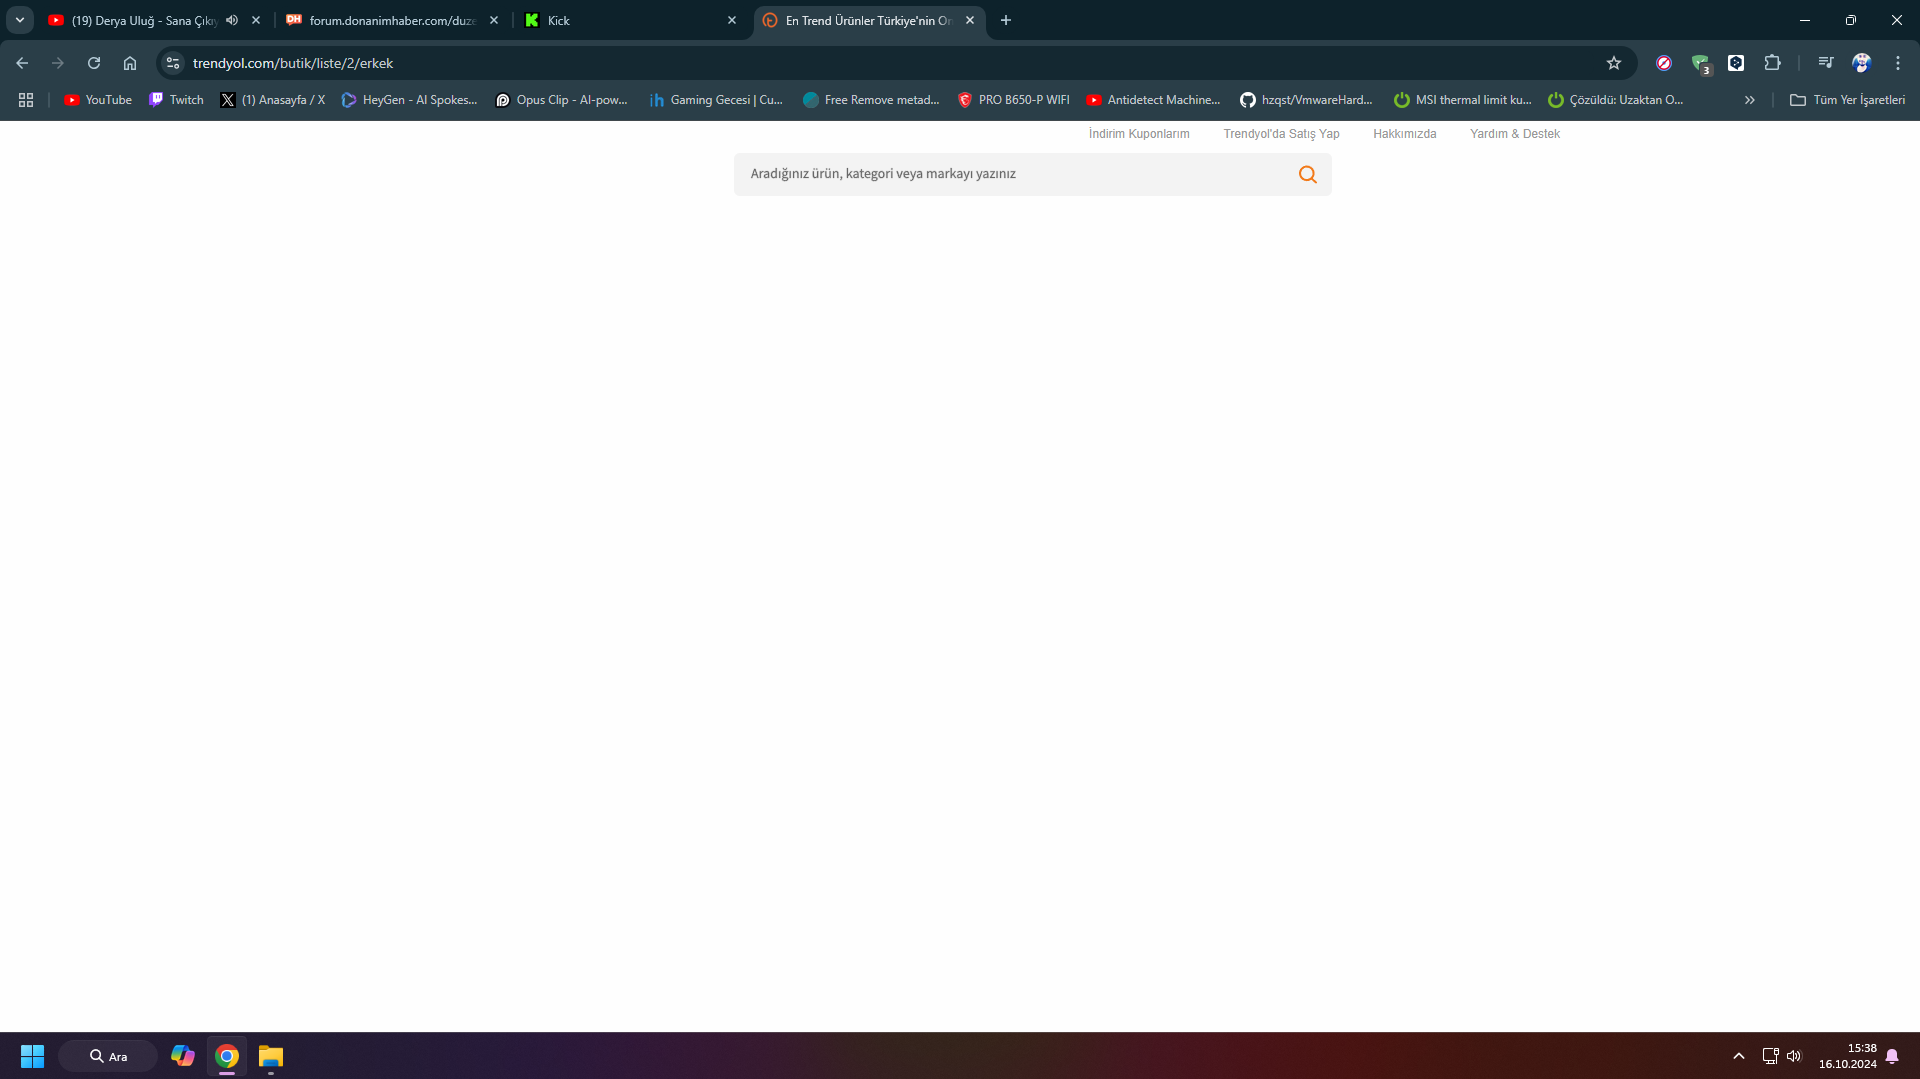Open the Gaming Gecesi bookmark
Viewport: 1920px width, 1079px height.
716,100
